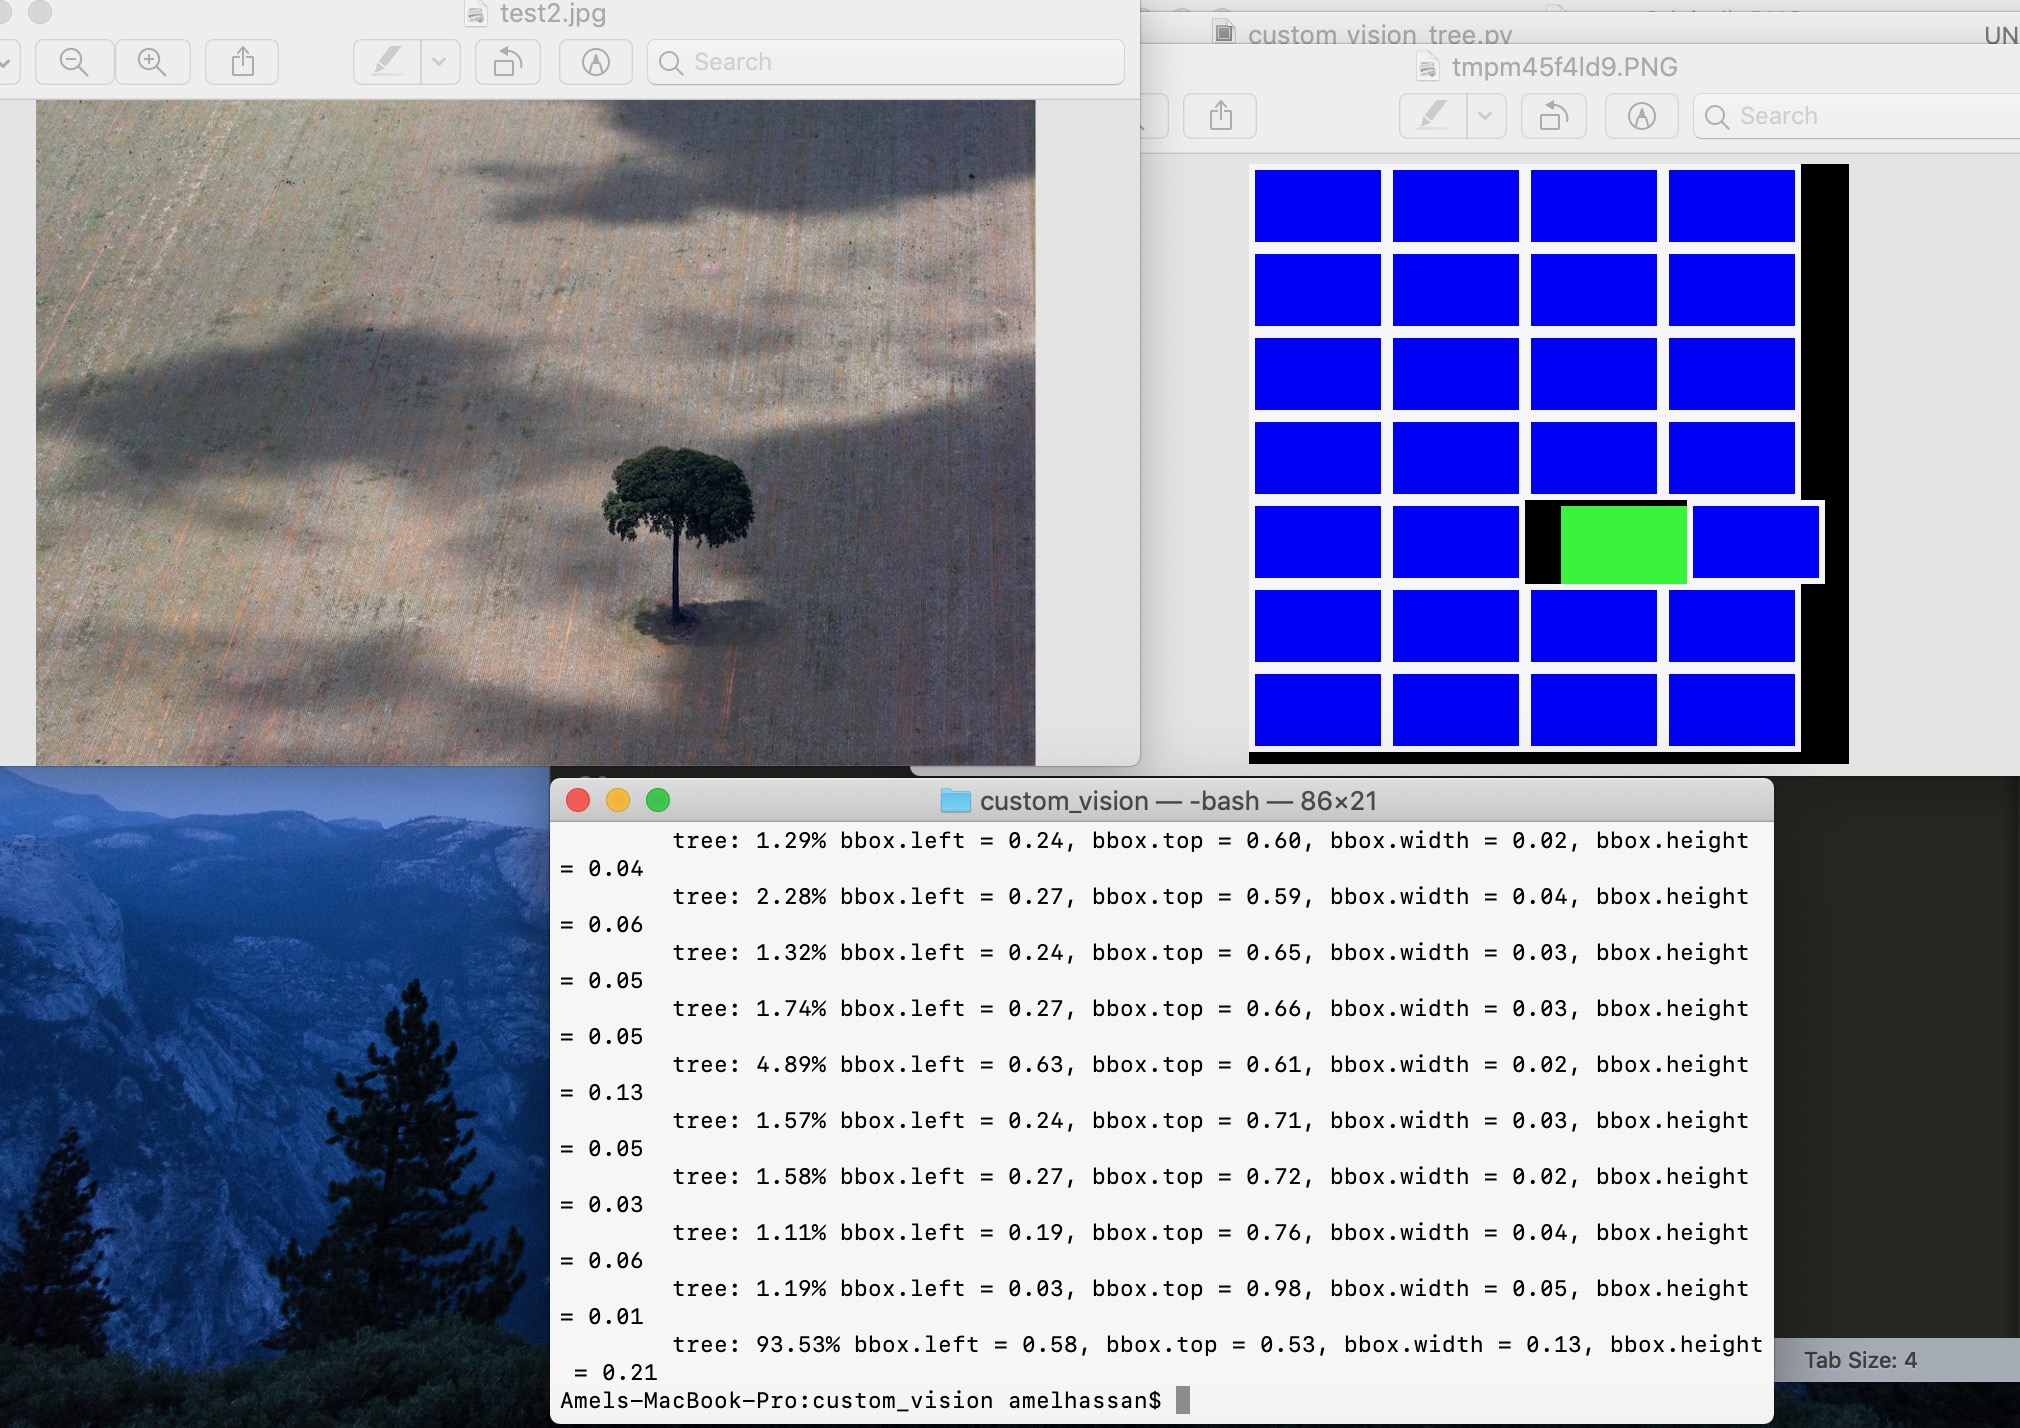Toggle Markup toolbar in tmpm45f4ld9.PNG window
This screenshot has height=1428, width=2020.
point(1641,116)
